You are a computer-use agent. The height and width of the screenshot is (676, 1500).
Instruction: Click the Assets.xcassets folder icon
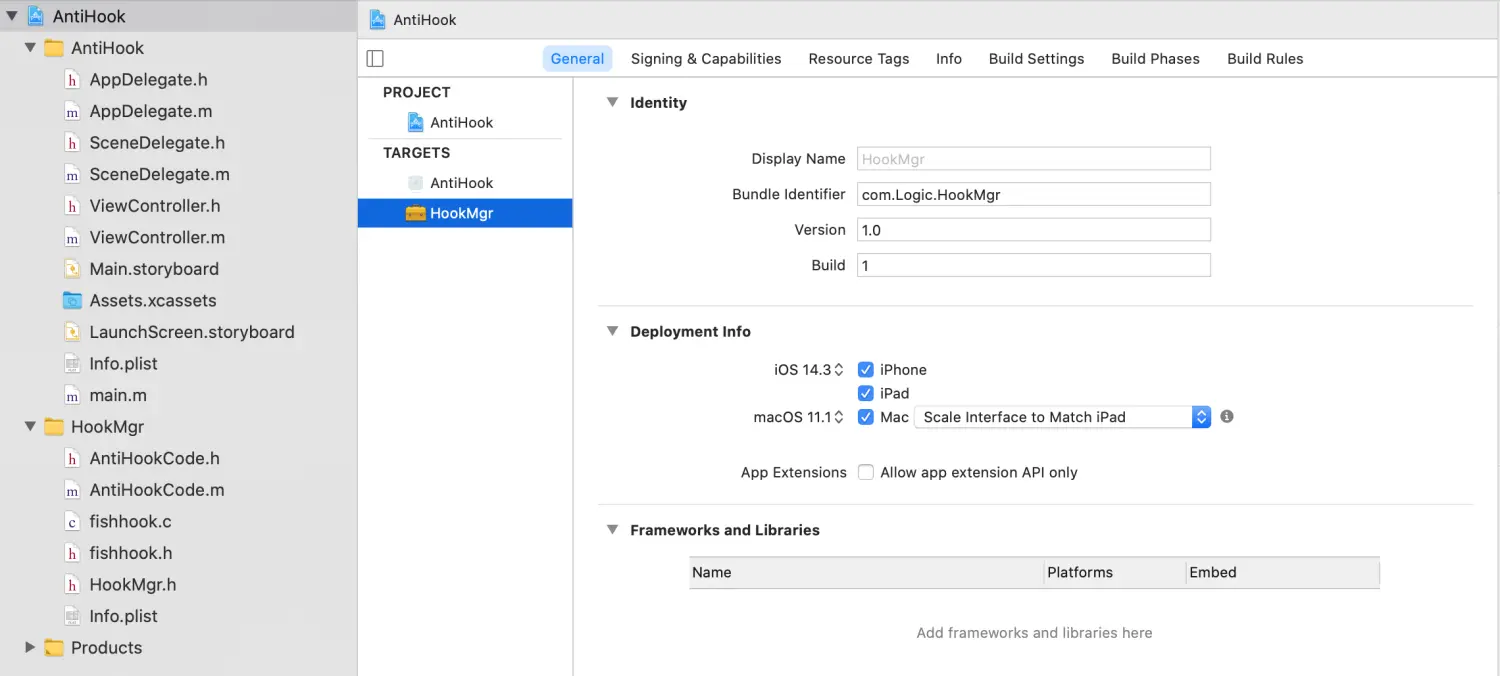(x=72, y=301)
